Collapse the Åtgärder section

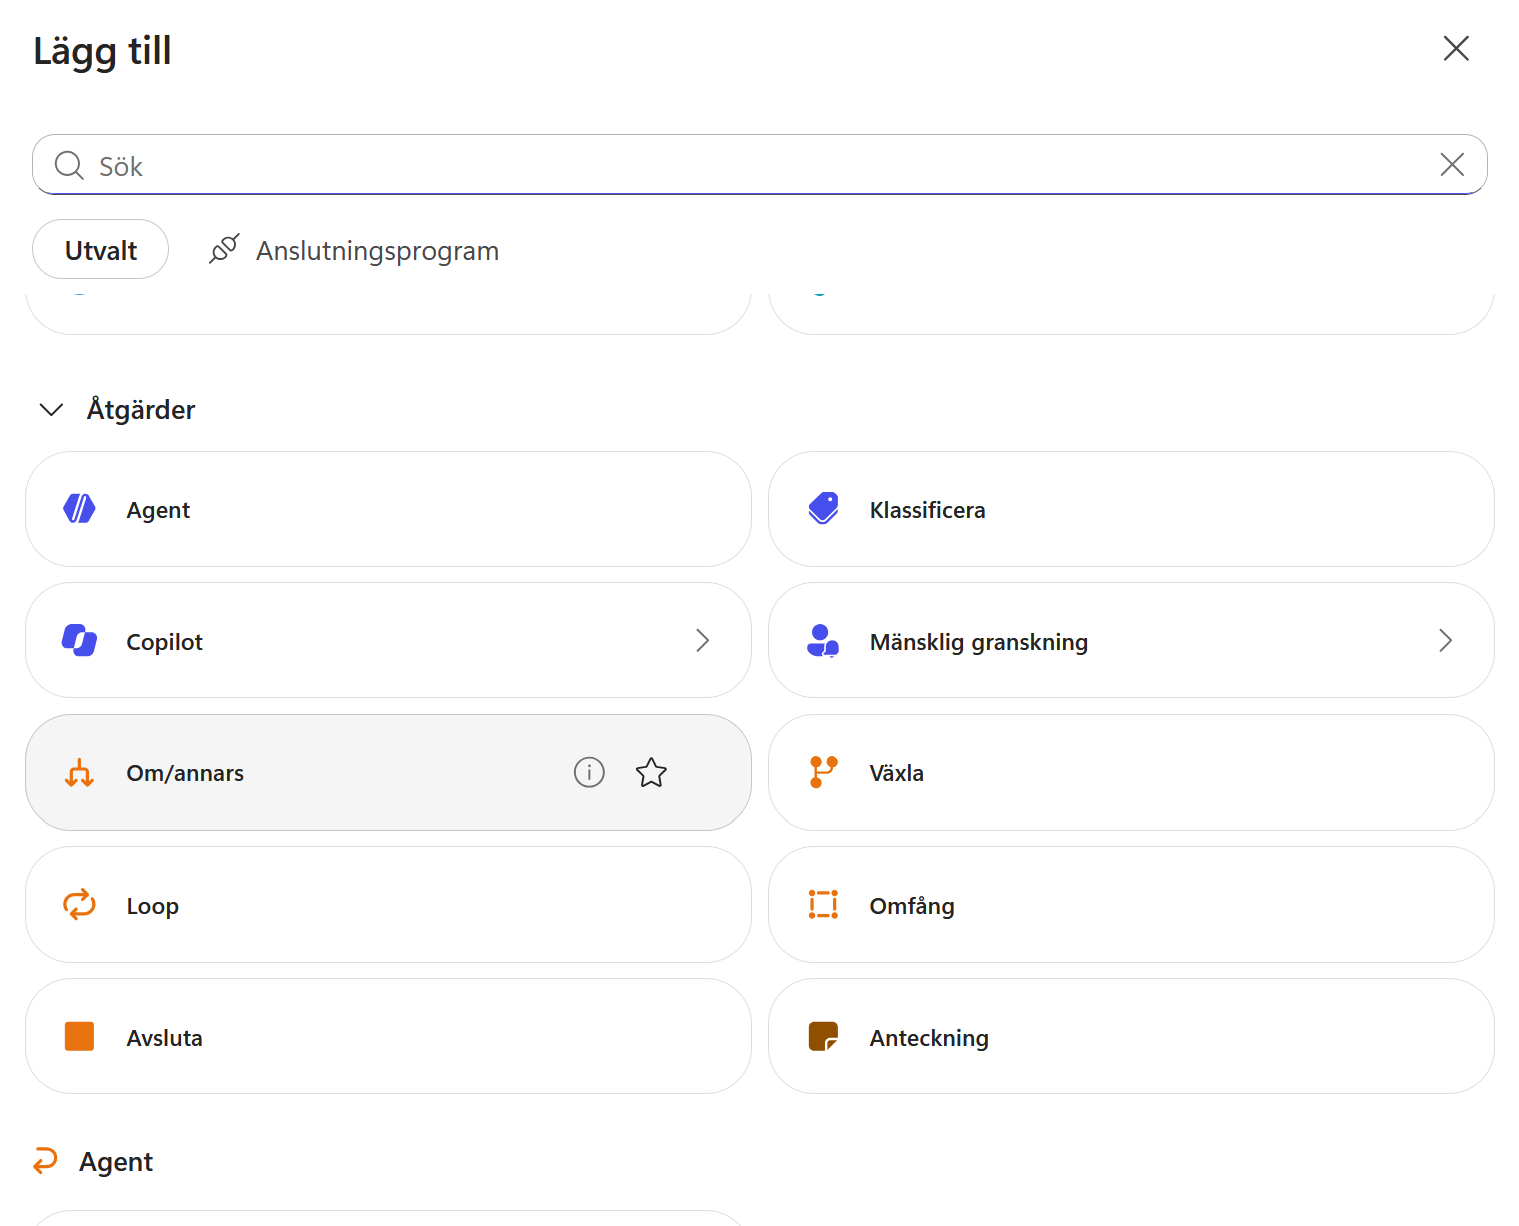pos(51,410)
